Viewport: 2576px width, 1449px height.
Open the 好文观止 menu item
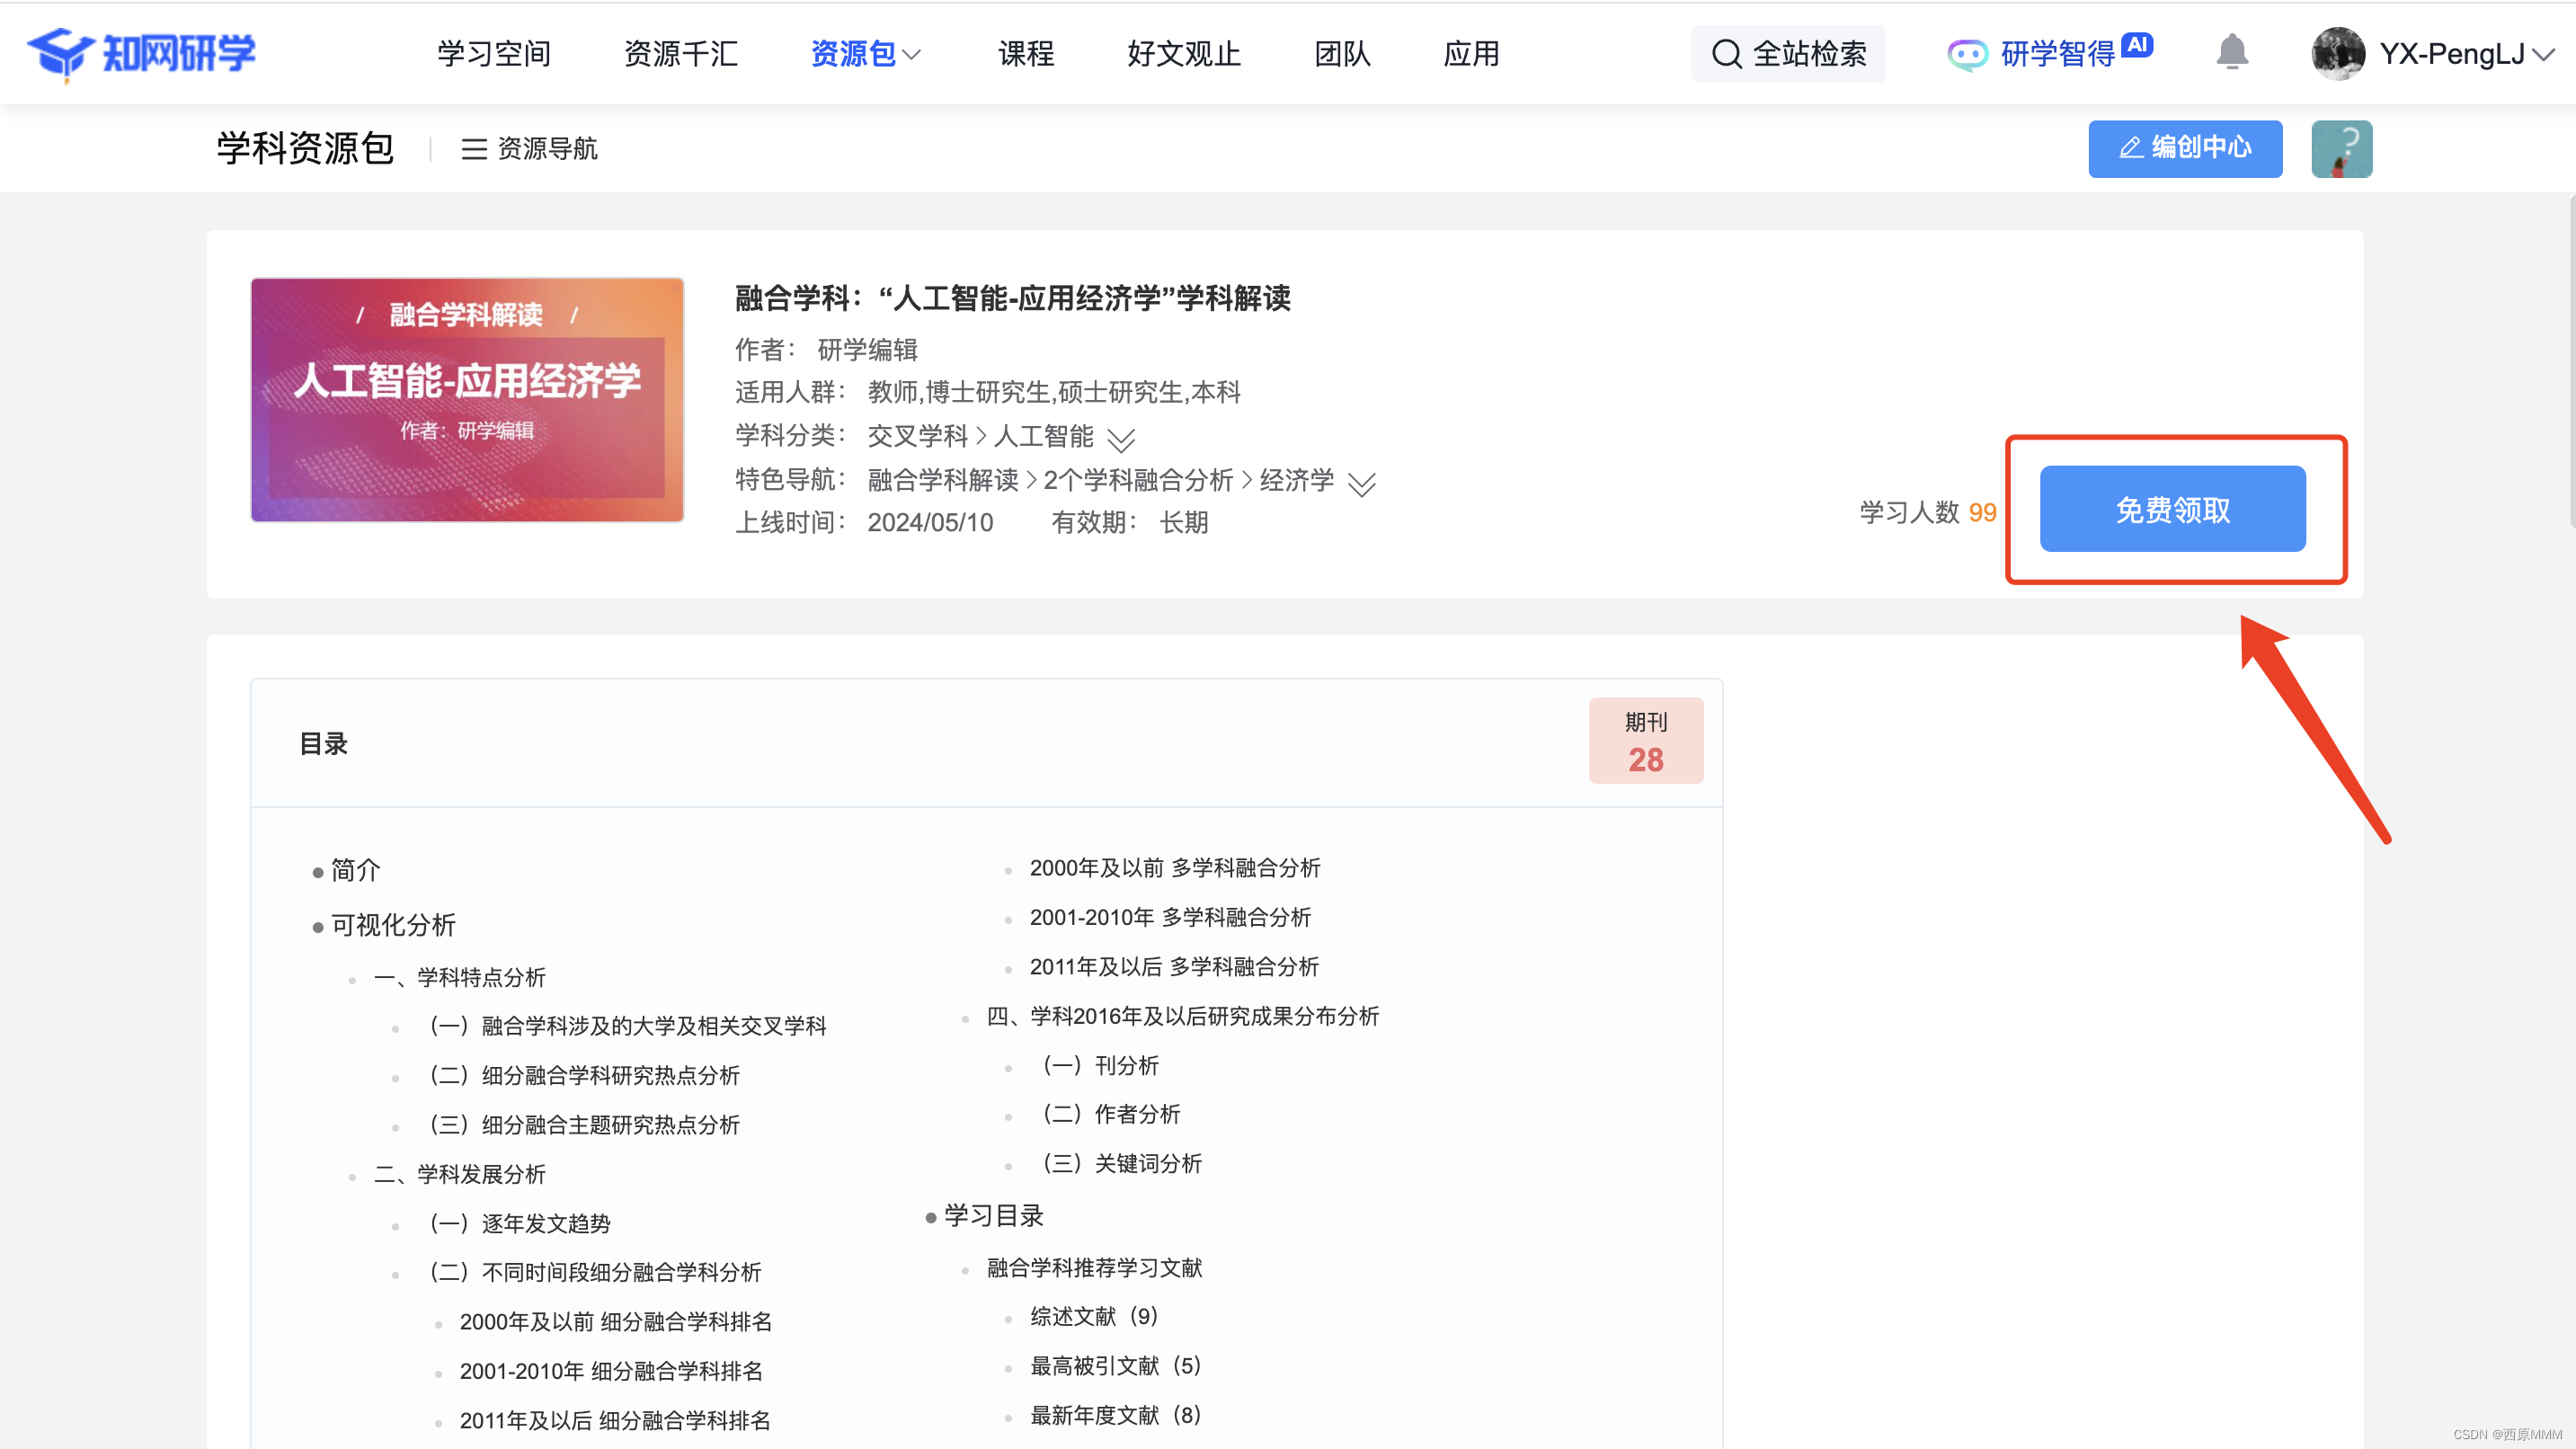tap(1183, 54)
